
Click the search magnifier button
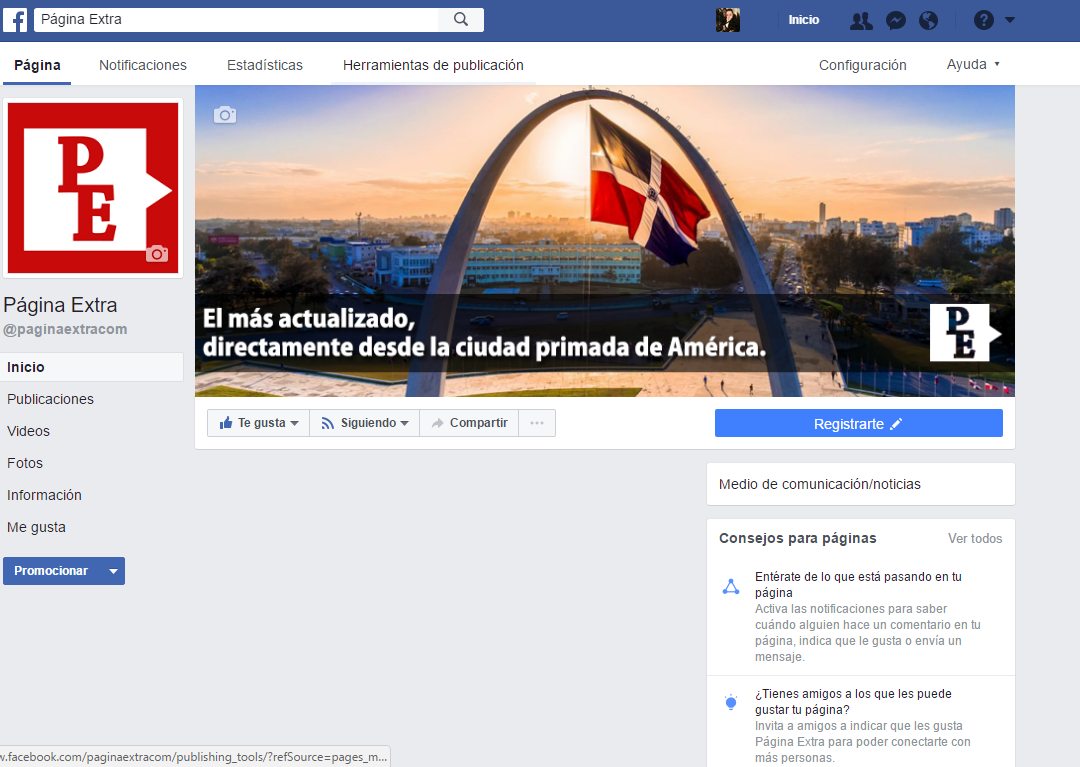(x=461, y=19)
